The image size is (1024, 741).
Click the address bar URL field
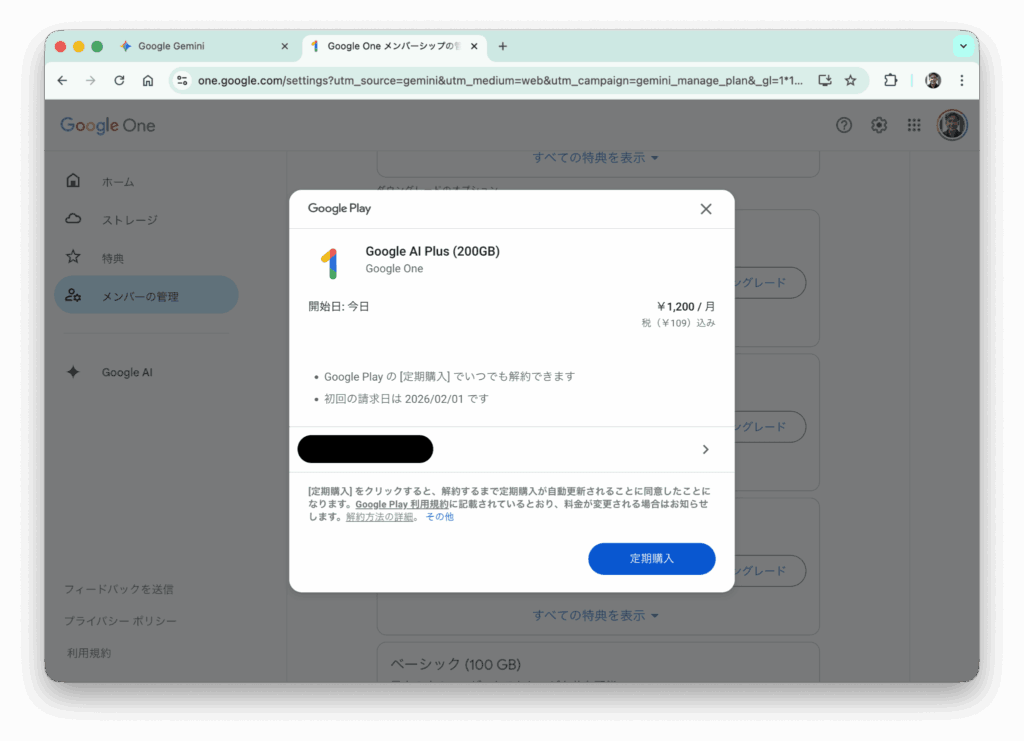pos(500,80)
